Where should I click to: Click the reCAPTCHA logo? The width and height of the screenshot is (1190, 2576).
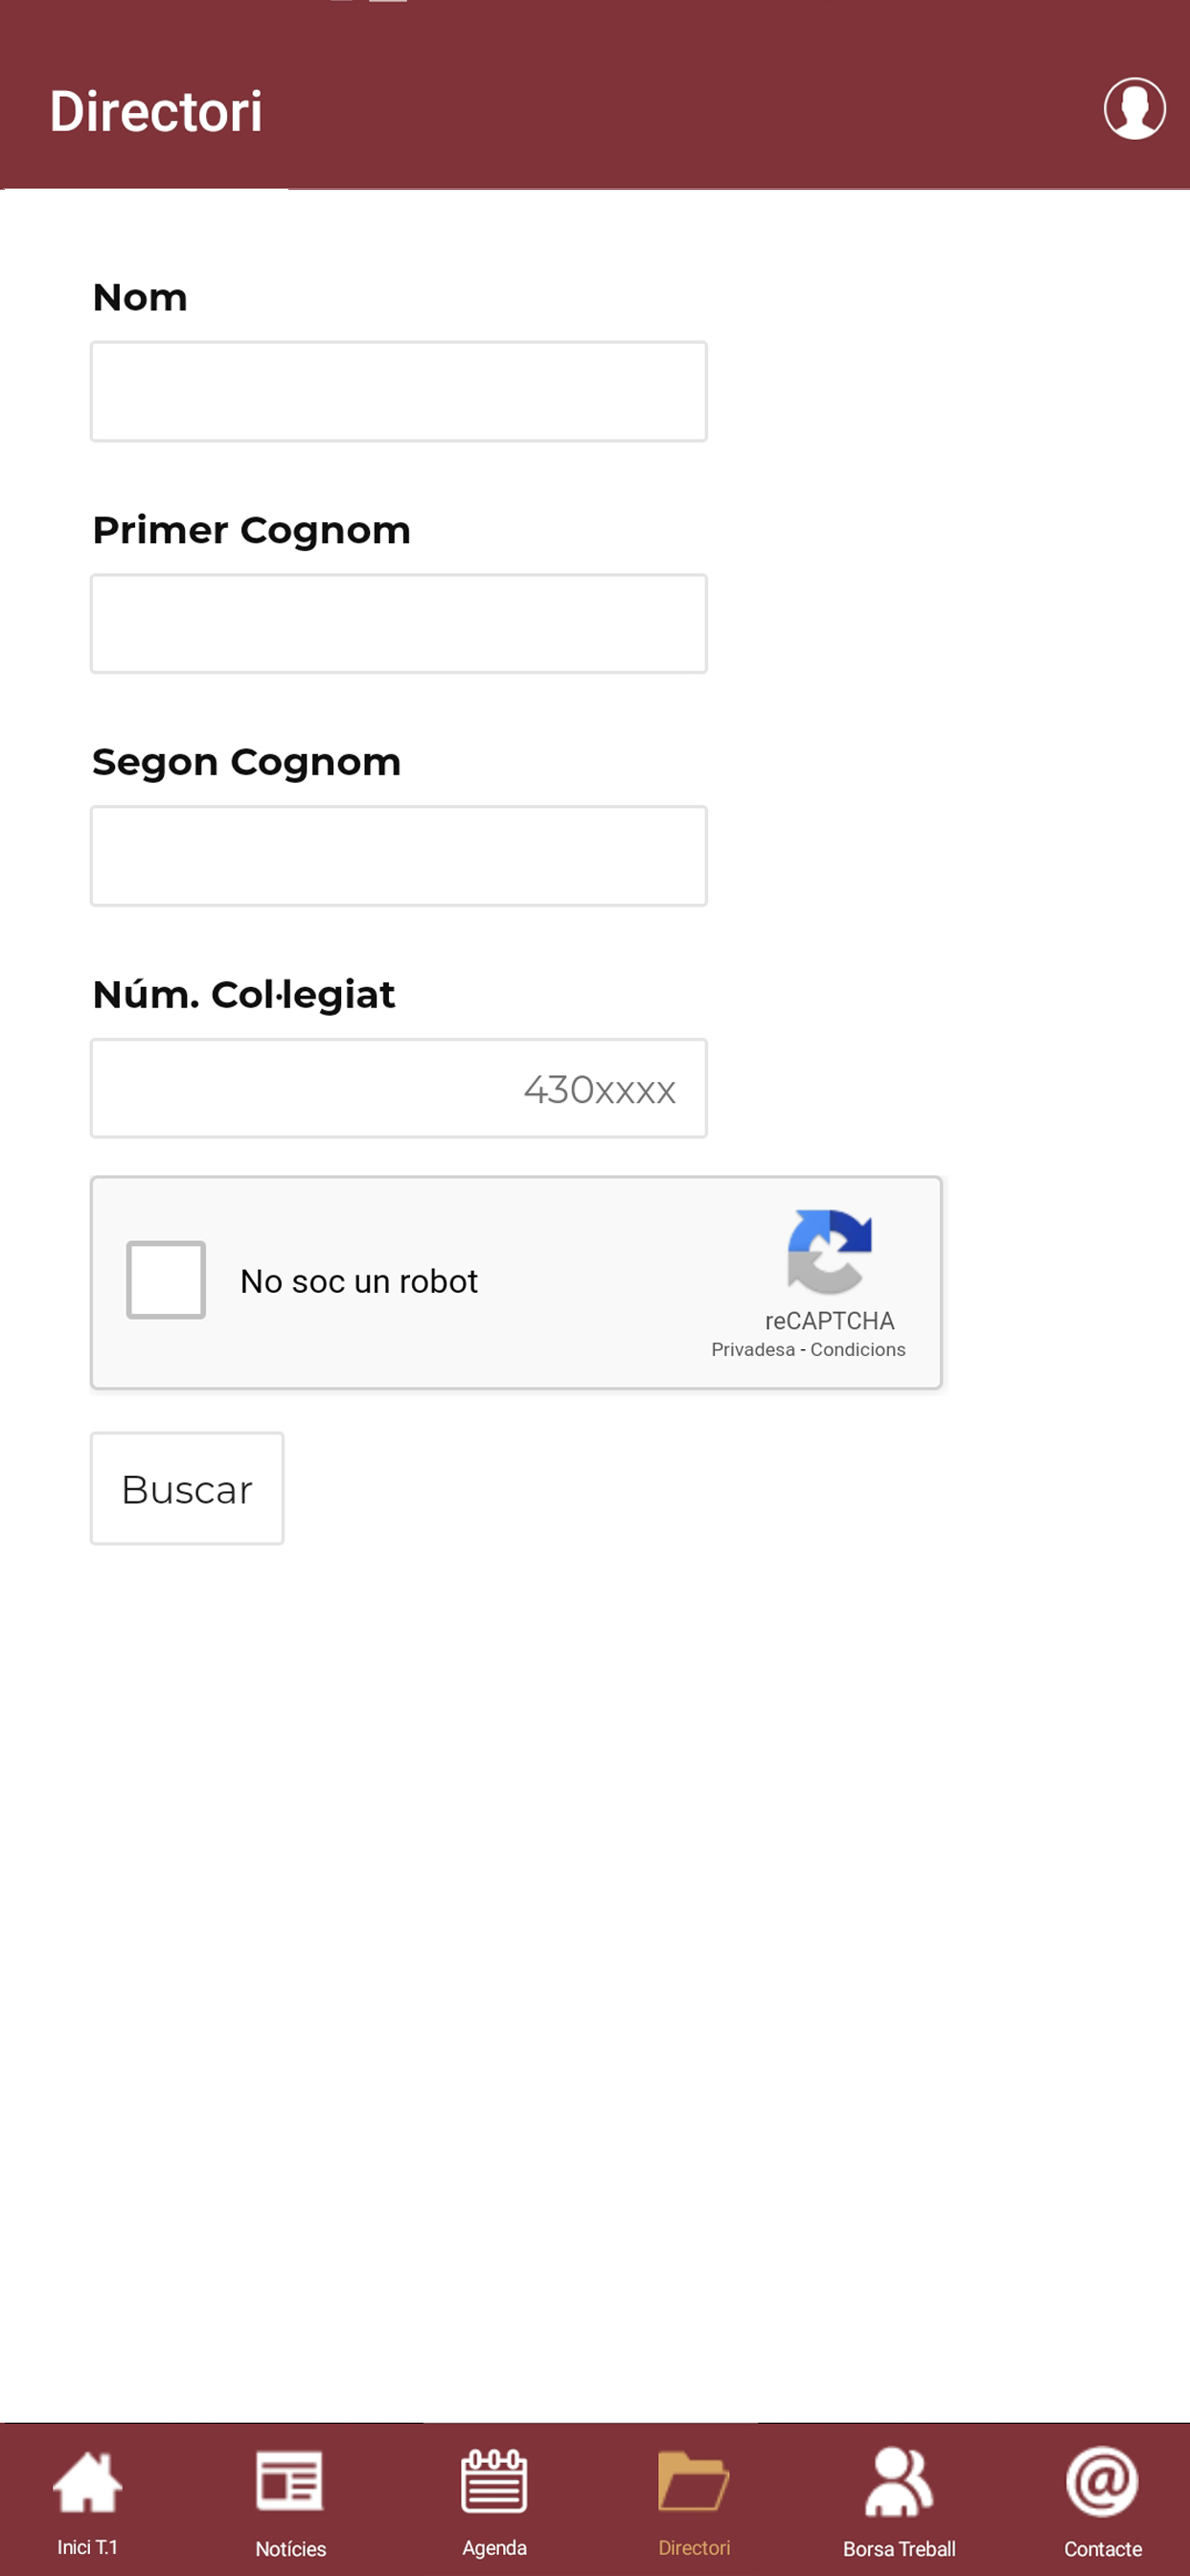pyautogui.click(x=829, y=1251)
